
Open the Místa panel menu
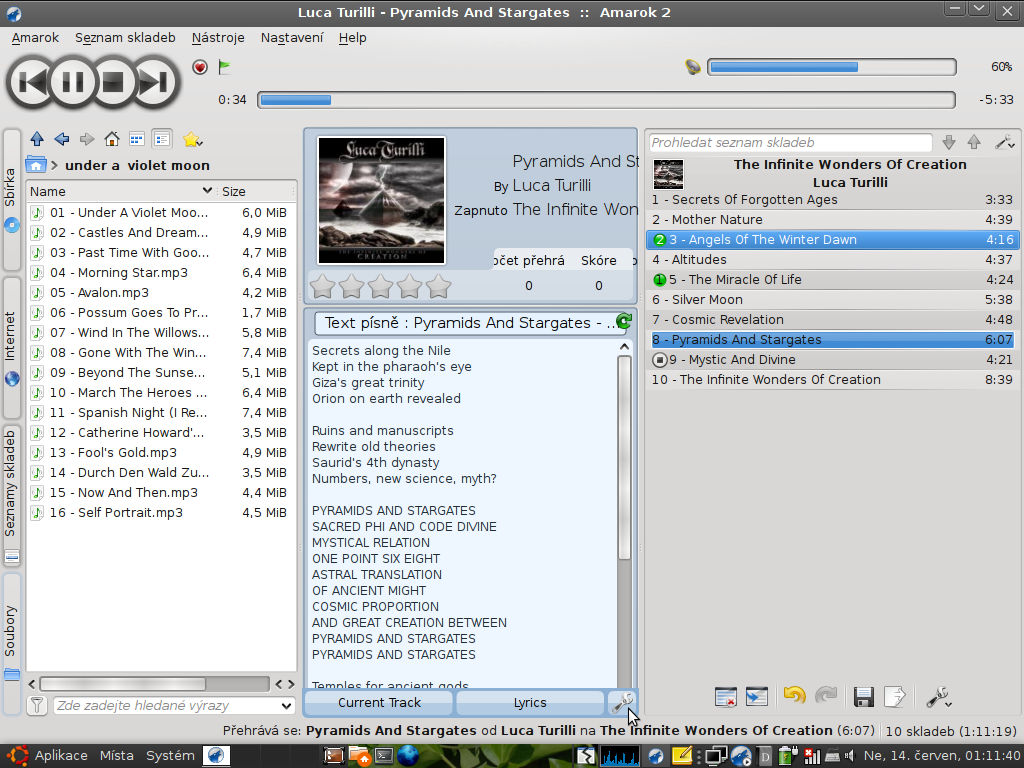tap(116, 756)
